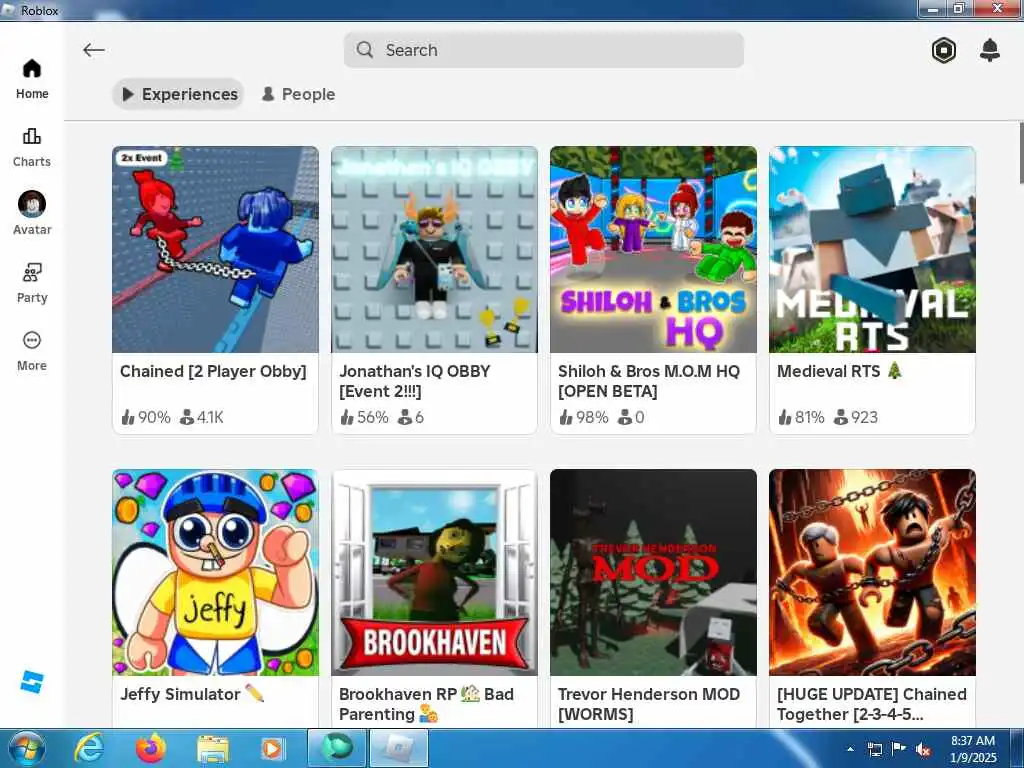This screenshot has width=1024, height=768.
Task: Minimize the Roblox window
Action: (932, 9)
